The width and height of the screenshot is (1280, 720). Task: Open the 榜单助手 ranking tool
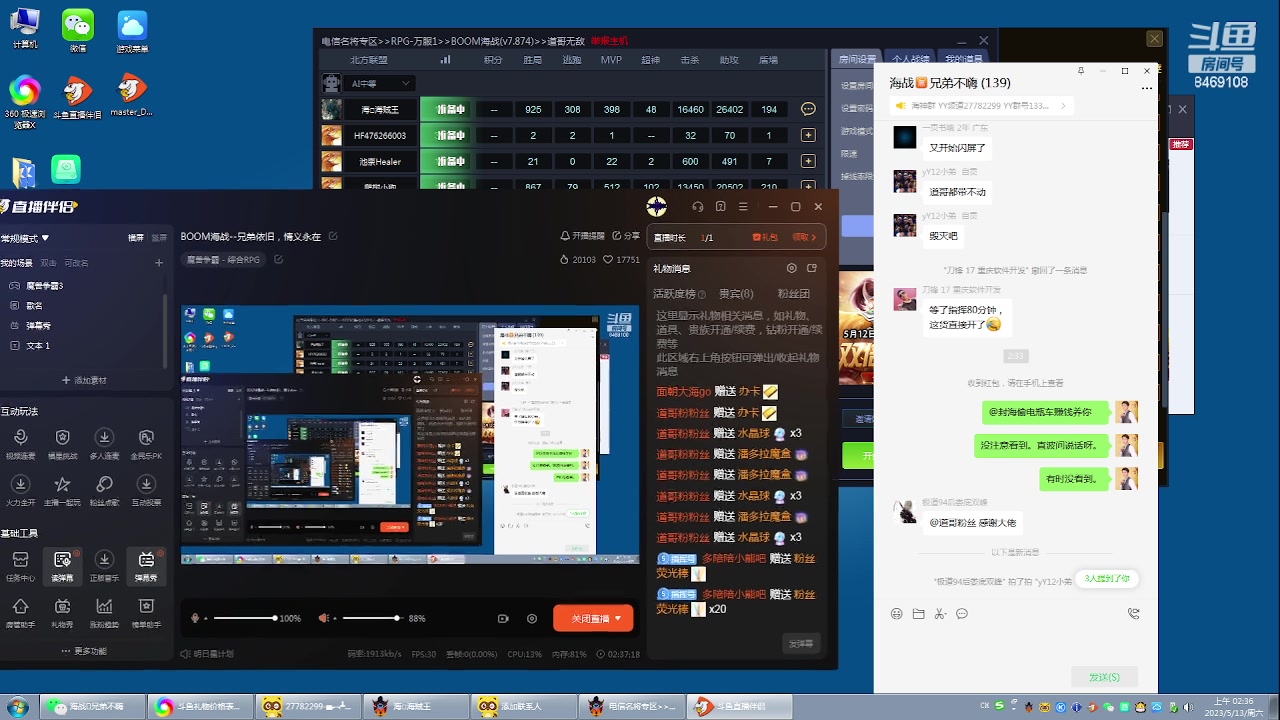(x=146, y=613)
